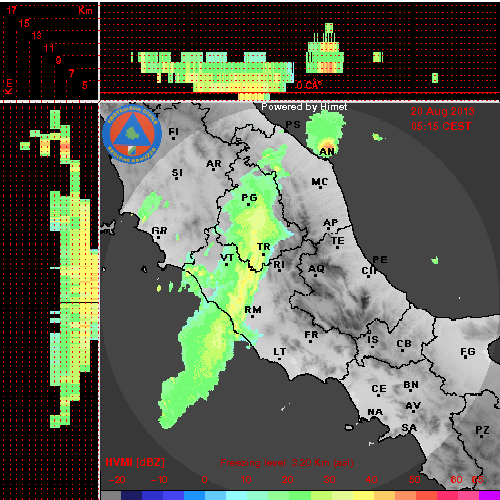The width and height of the screenshot is (500, 500).
Task: Select the SA city label on the map
Action: (x=409, y=428)
